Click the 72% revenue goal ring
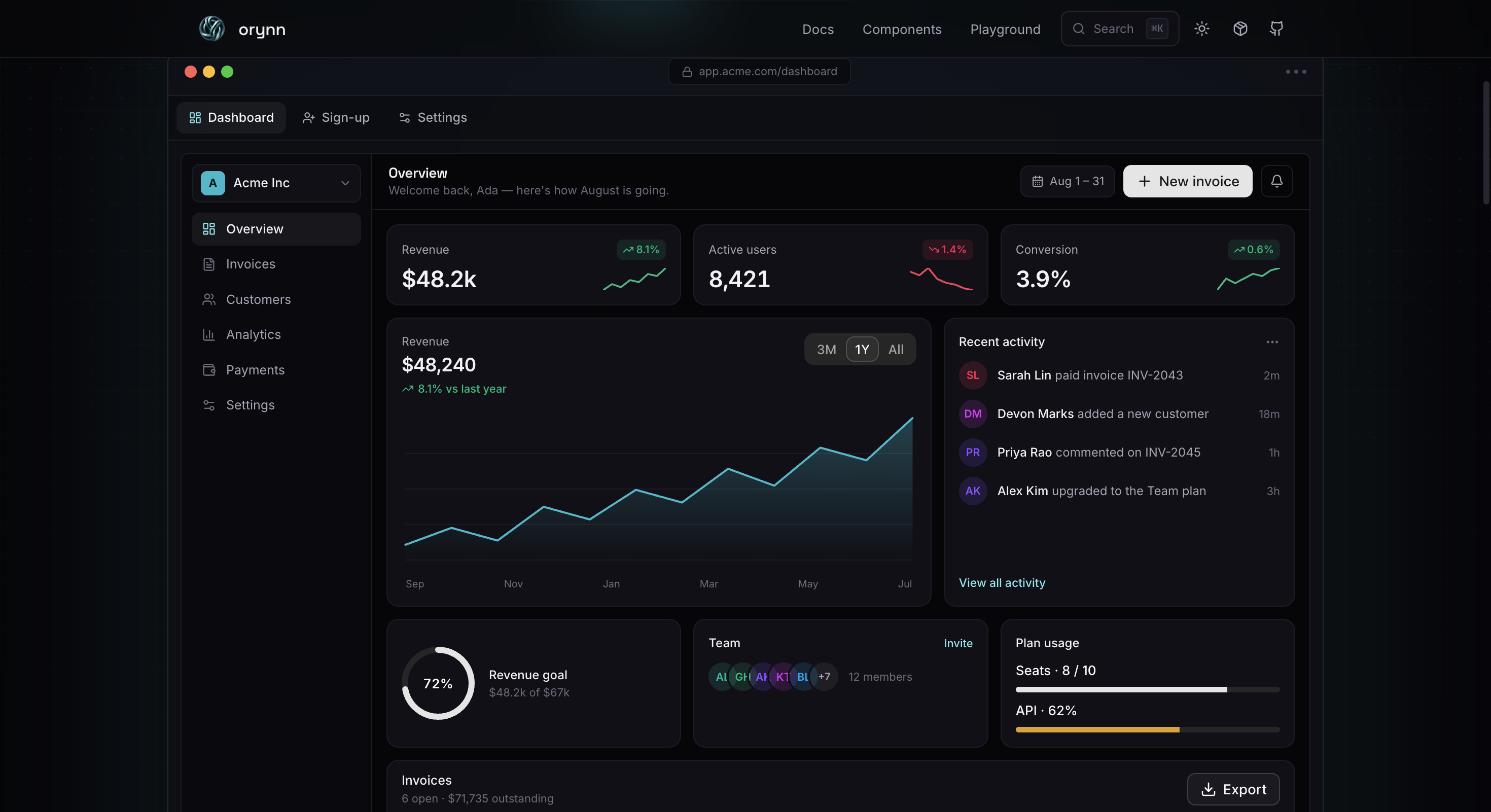Viewport: 1491px width, 812px height. (438, 683)
